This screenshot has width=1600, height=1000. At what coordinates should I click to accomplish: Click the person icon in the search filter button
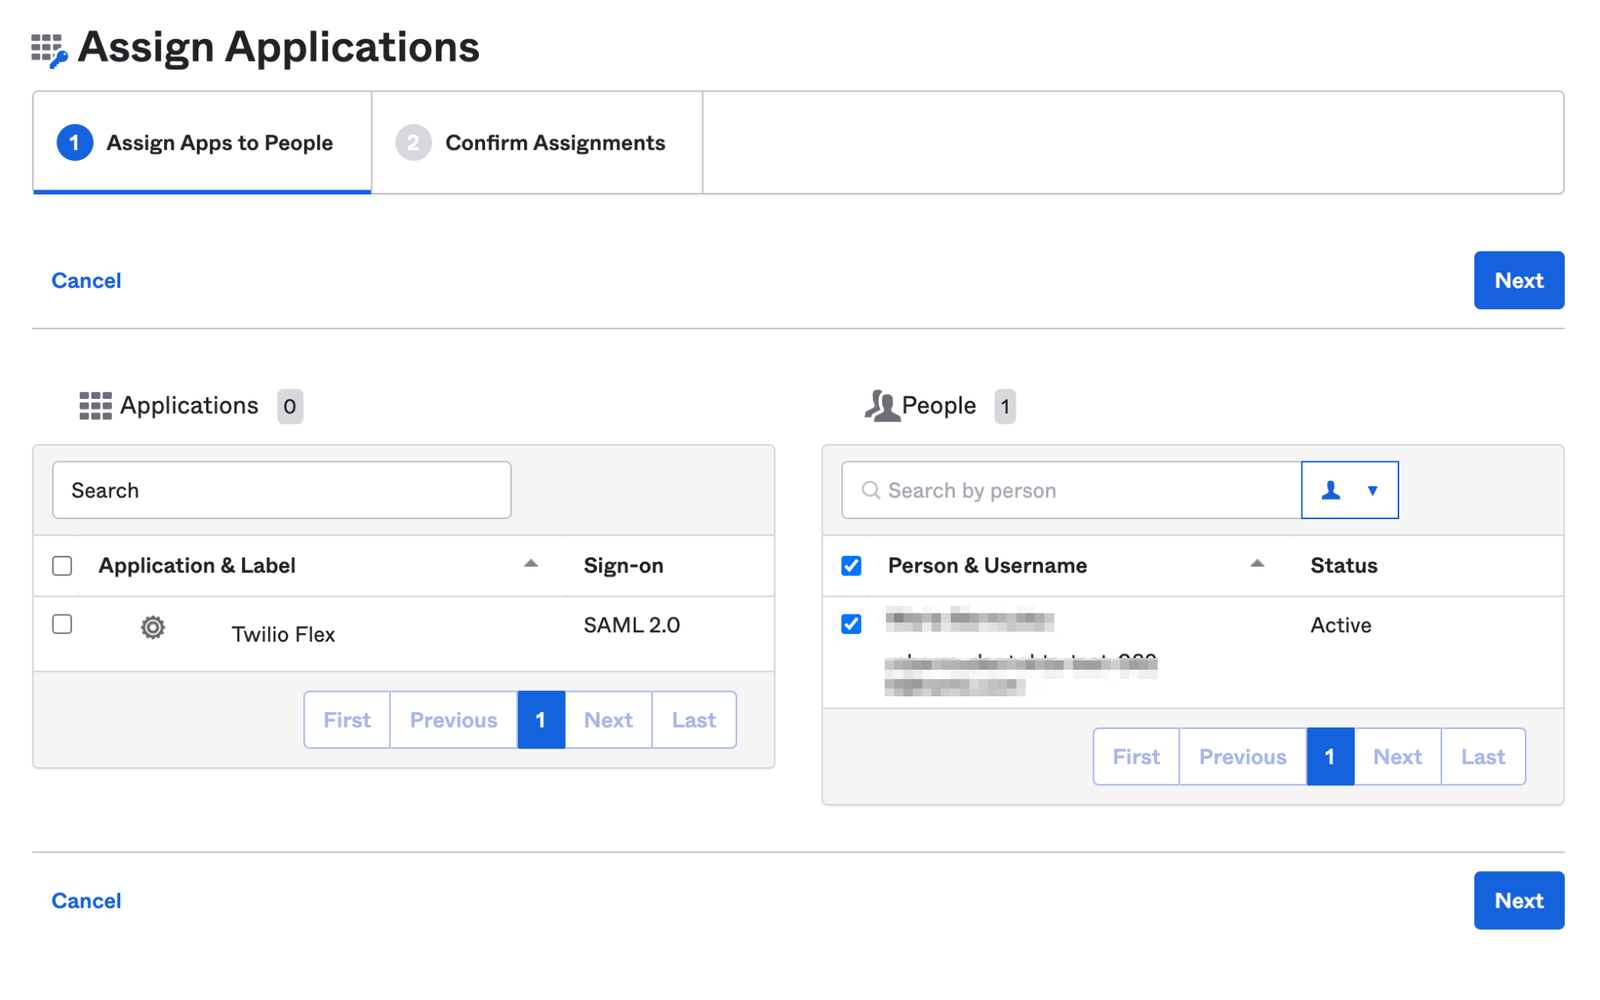coord(1331,490)
